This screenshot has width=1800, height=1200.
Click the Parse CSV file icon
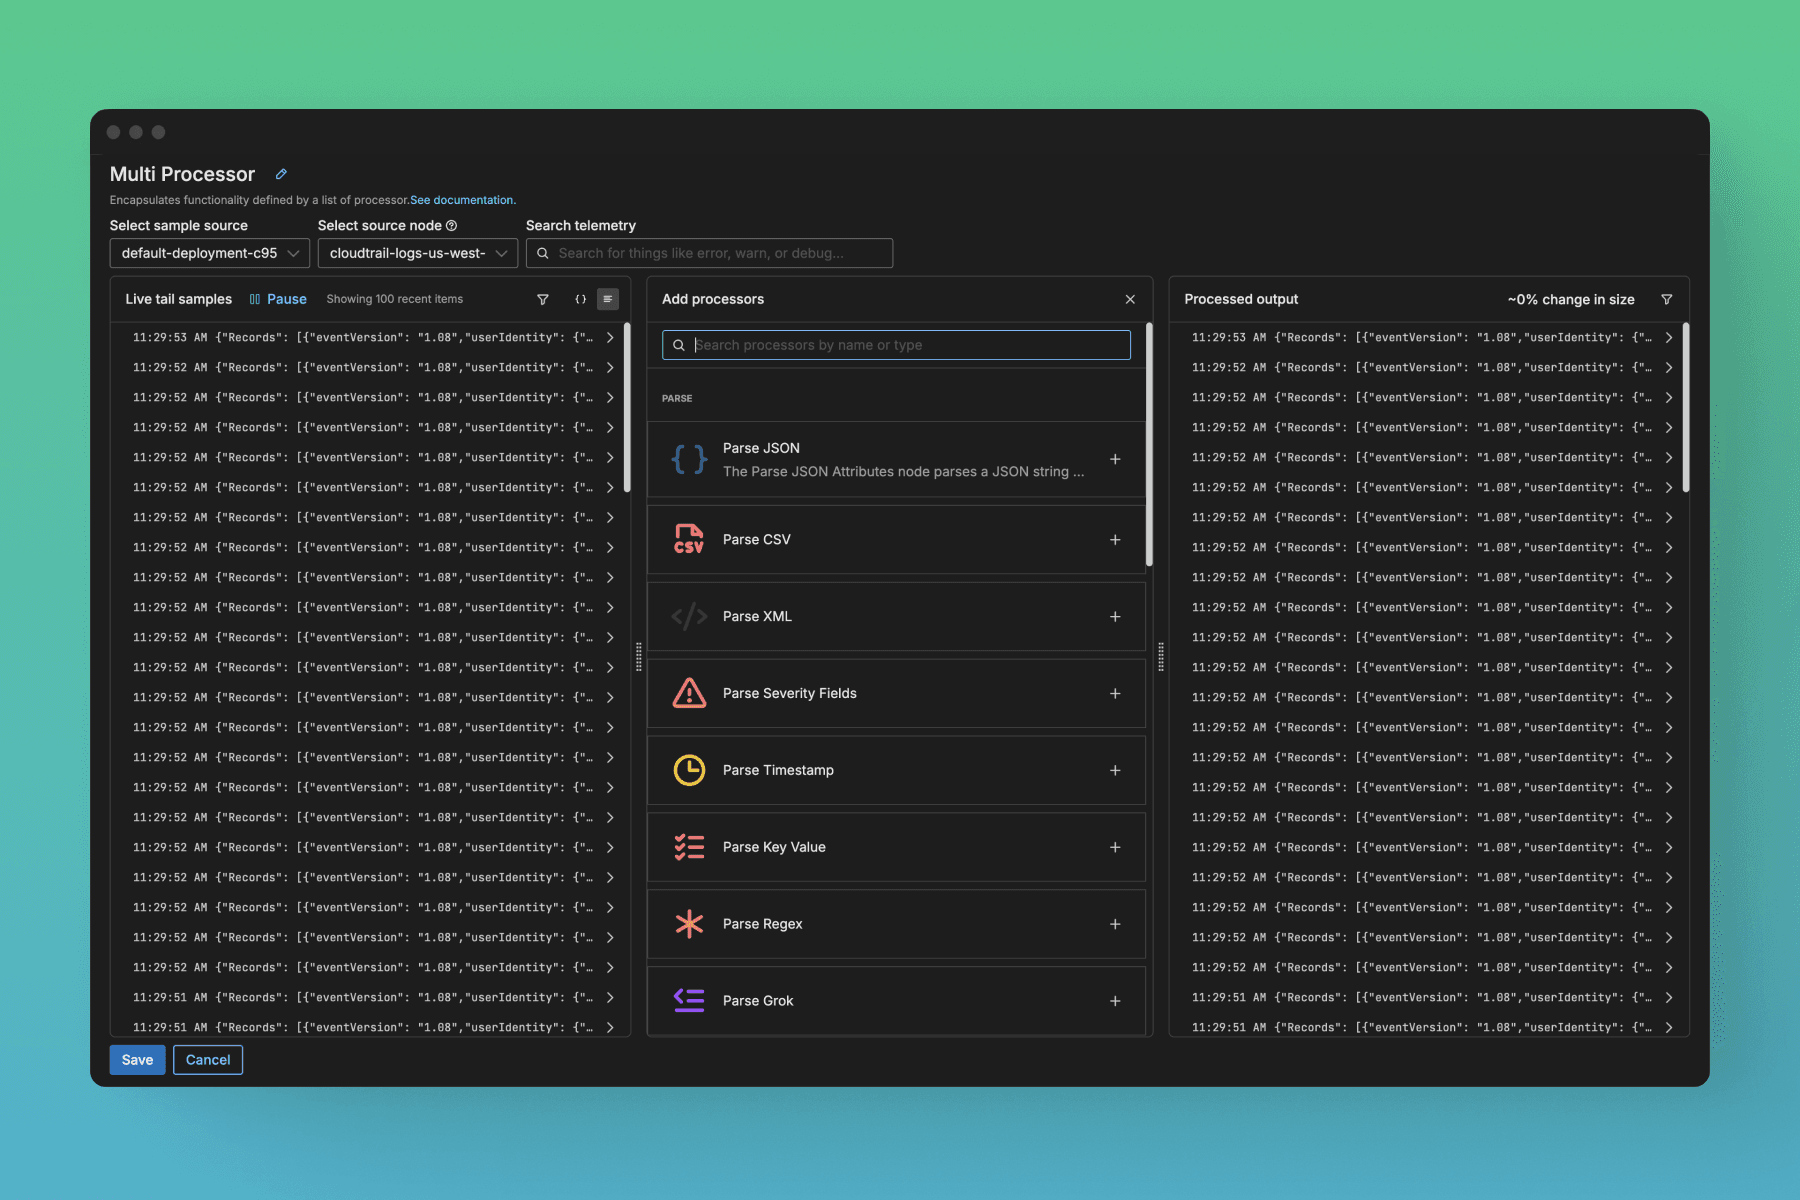click(689, 539)
